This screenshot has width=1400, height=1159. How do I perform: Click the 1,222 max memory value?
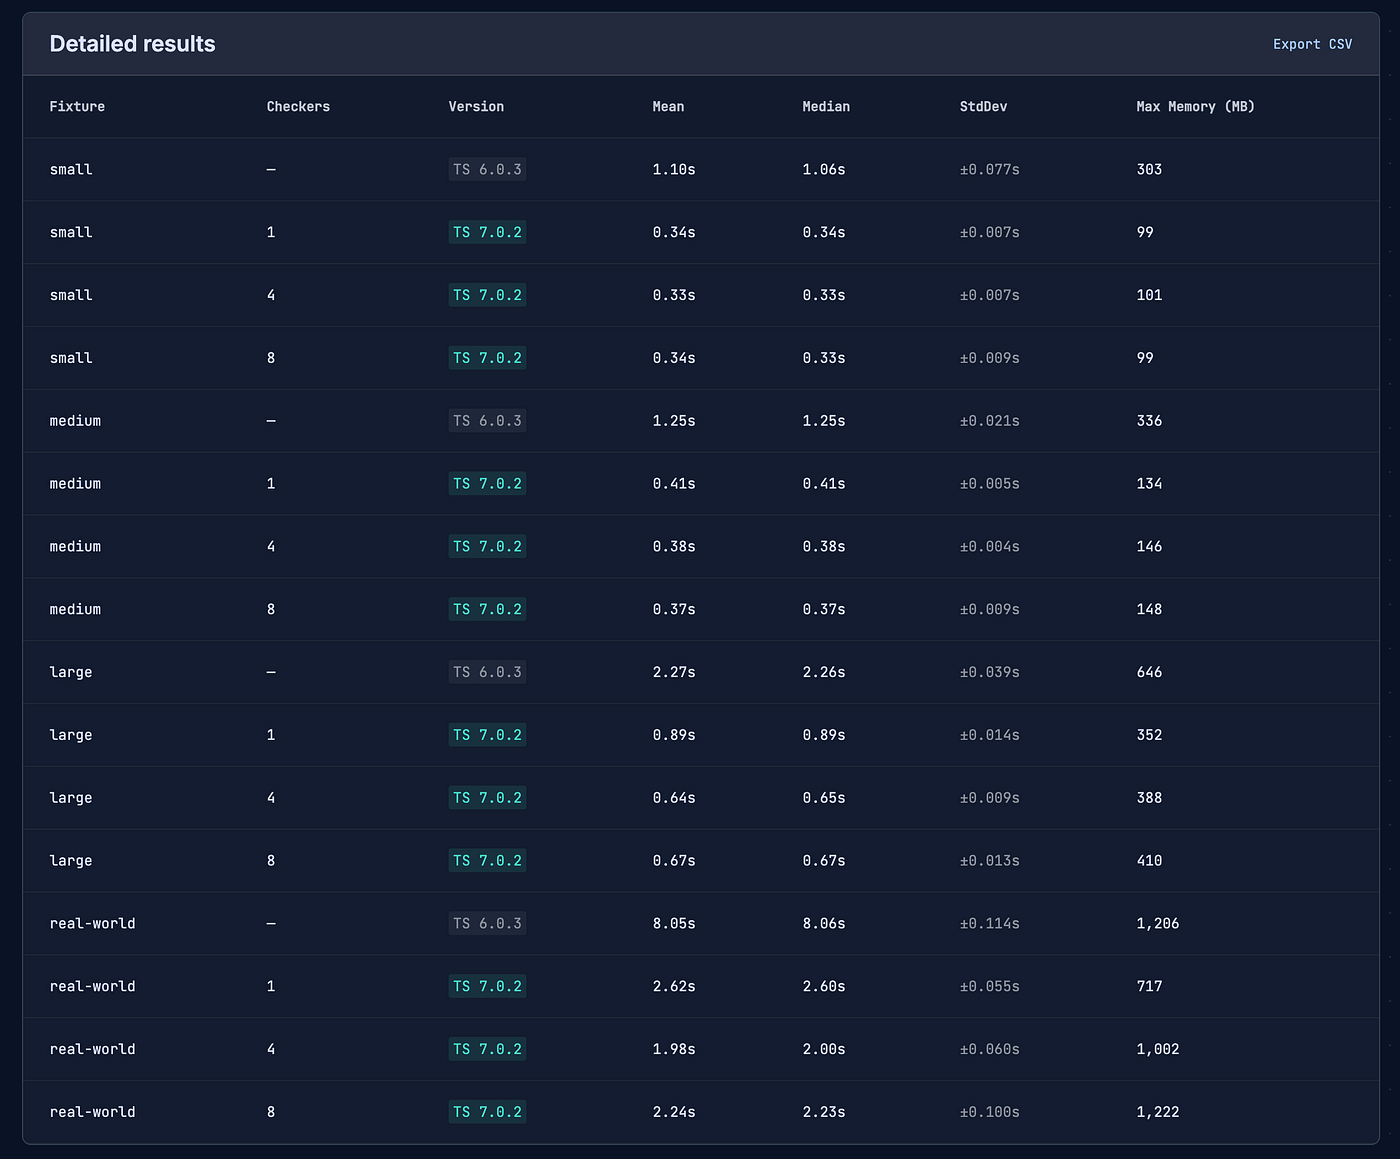coord(1158,1112)
